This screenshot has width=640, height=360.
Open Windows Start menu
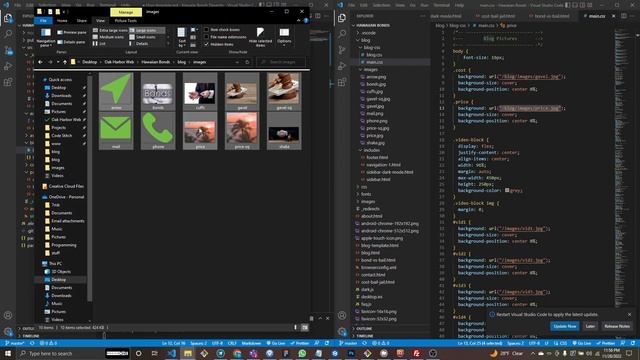point(8,353)
